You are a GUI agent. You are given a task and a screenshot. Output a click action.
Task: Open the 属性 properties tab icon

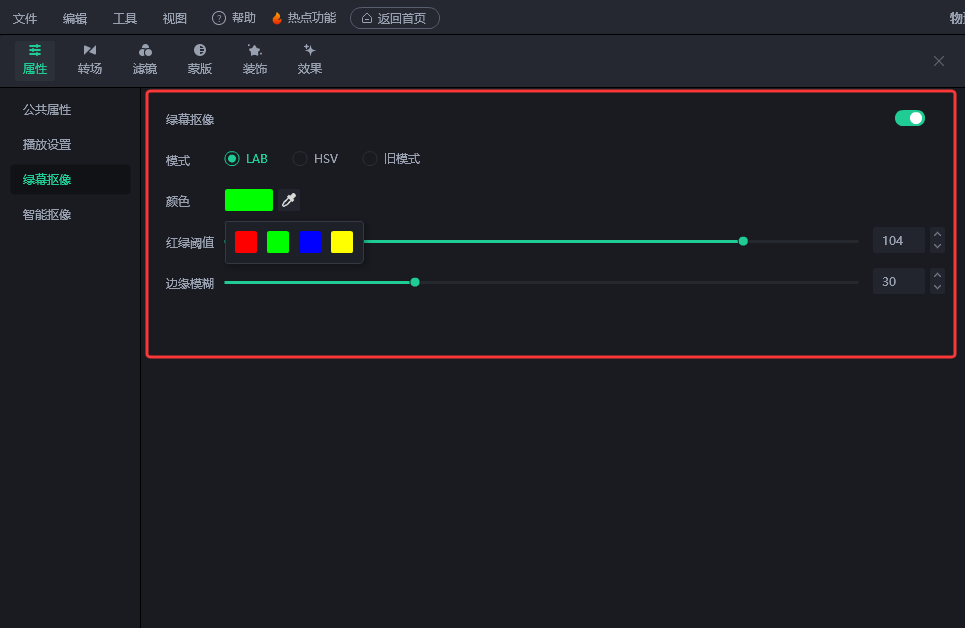[35, 51]
